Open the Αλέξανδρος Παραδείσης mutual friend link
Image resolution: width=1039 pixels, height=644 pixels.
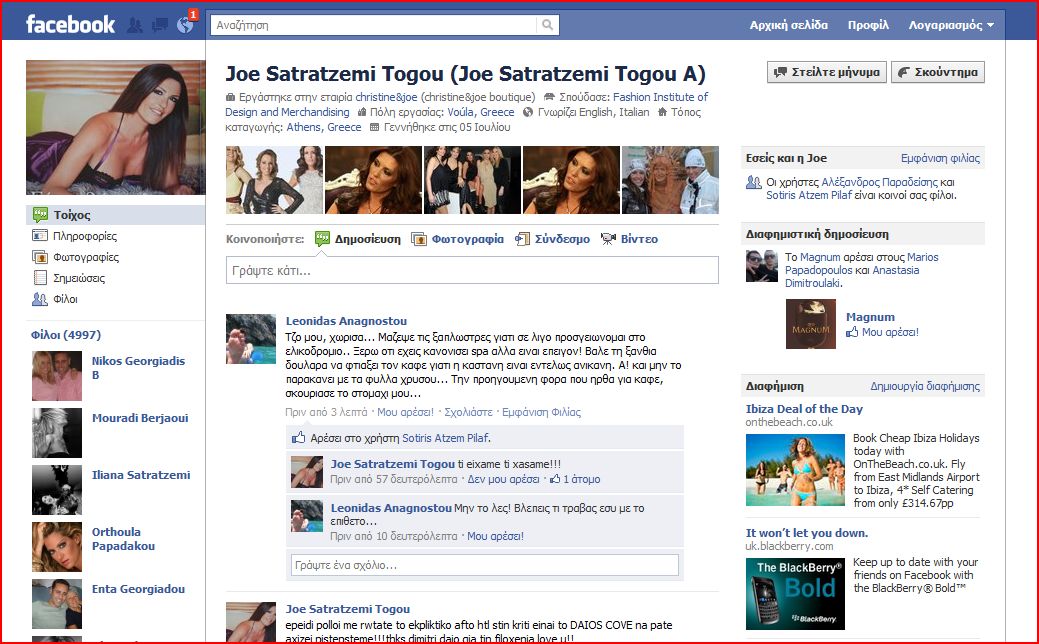[x=879, y=182]
